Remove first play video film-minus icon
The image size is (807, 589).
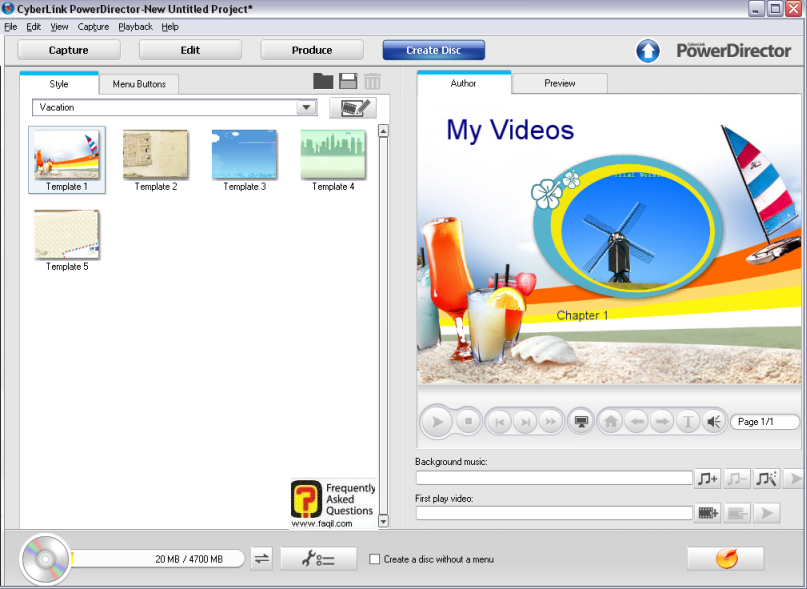(737, 513)
